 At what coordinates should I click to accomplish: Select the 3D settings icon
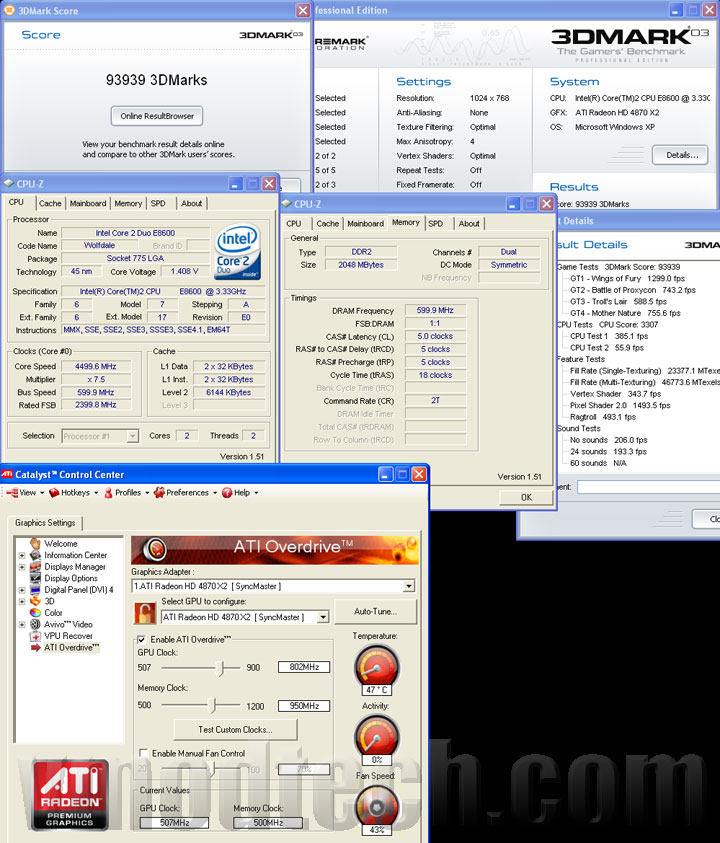point(35,601)
